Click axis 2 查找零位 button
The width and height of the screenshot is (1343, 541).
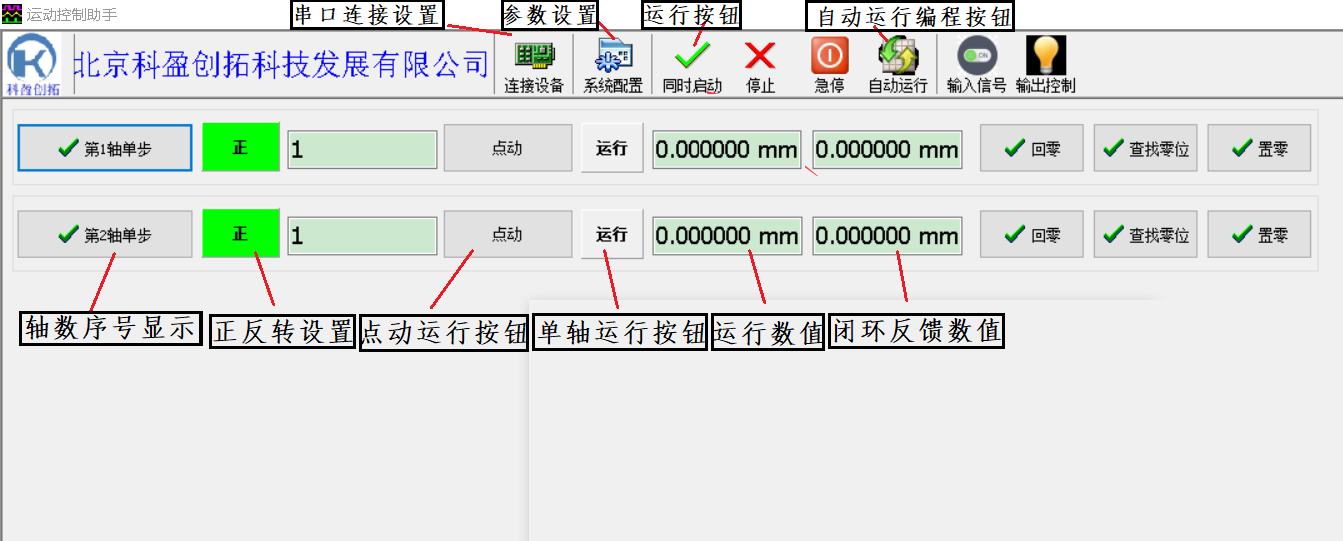tap(1146, 235)
